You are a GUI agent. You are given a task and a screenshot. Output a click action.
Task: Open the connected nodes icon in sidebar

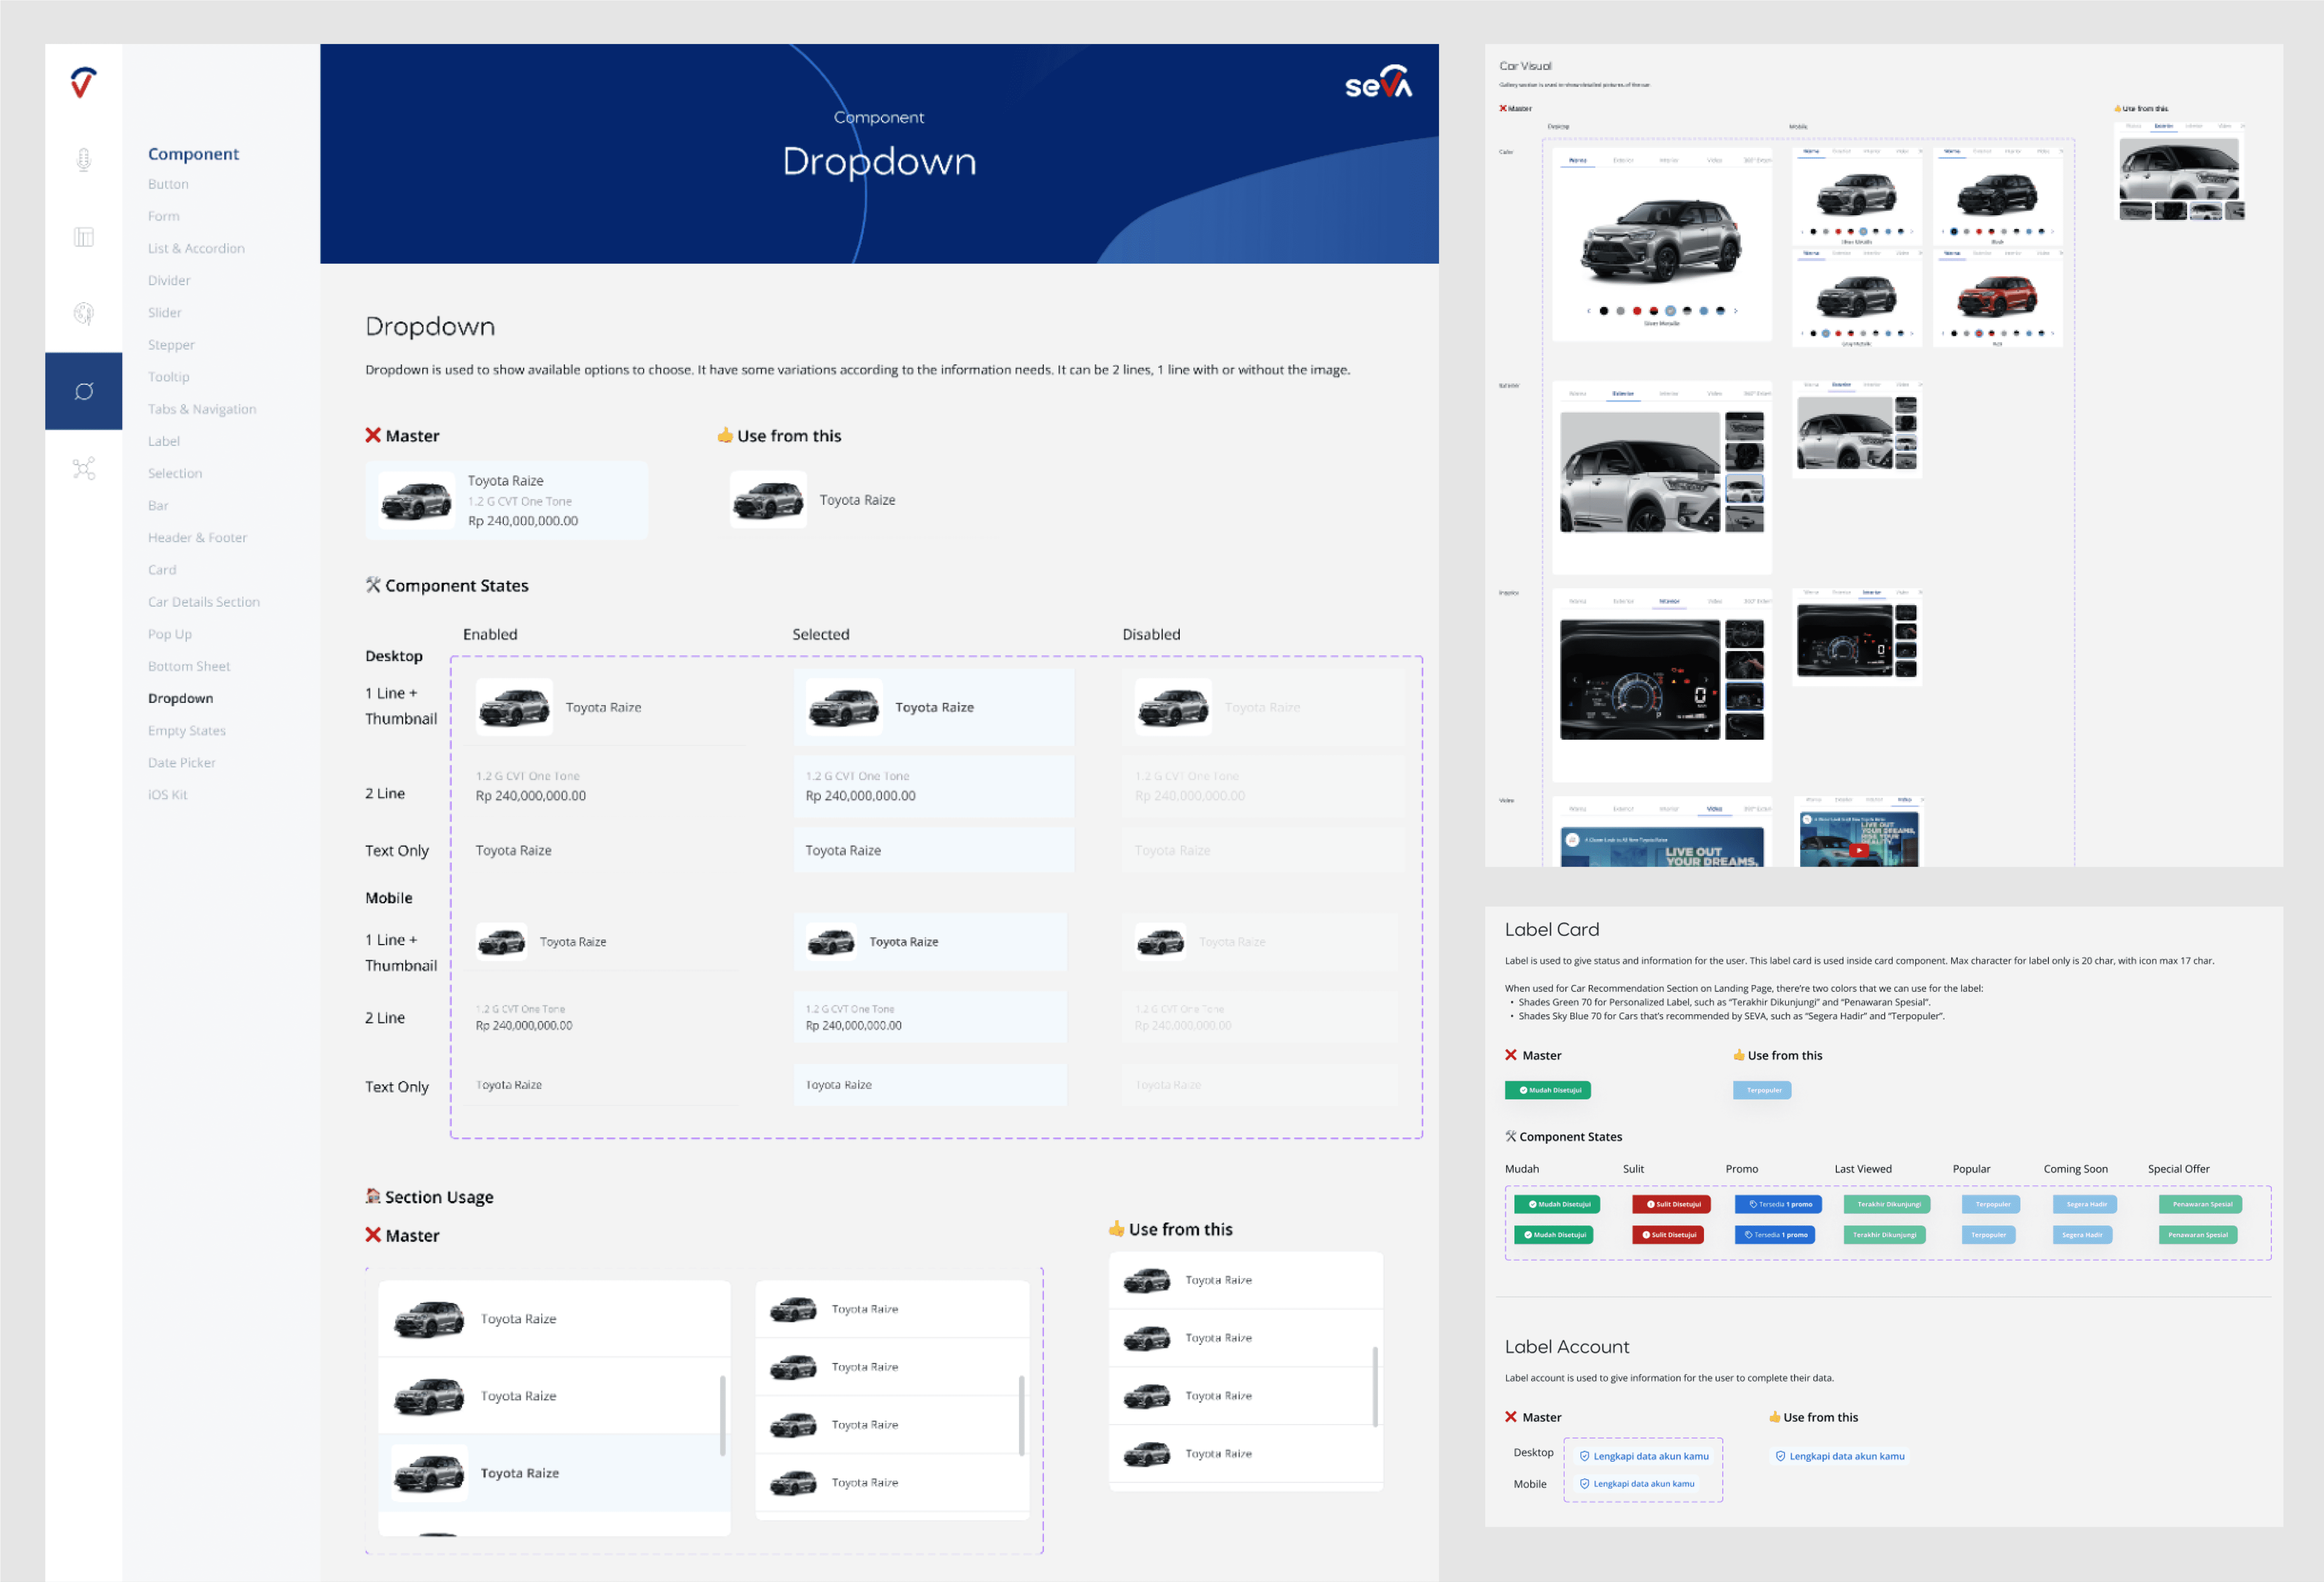click(x=84, y=468)
